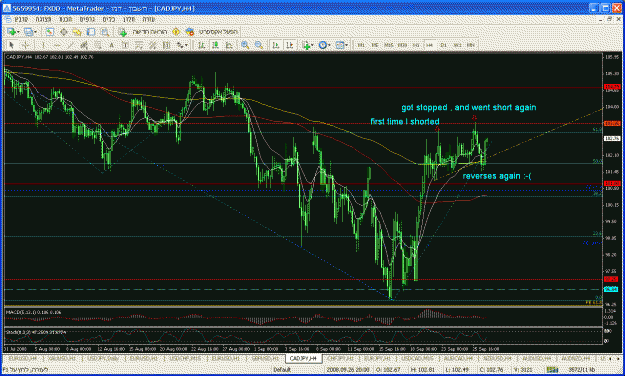The image size is (625, 376).
Task: Switch timeframe to MN
Action: tap(471, 45)
